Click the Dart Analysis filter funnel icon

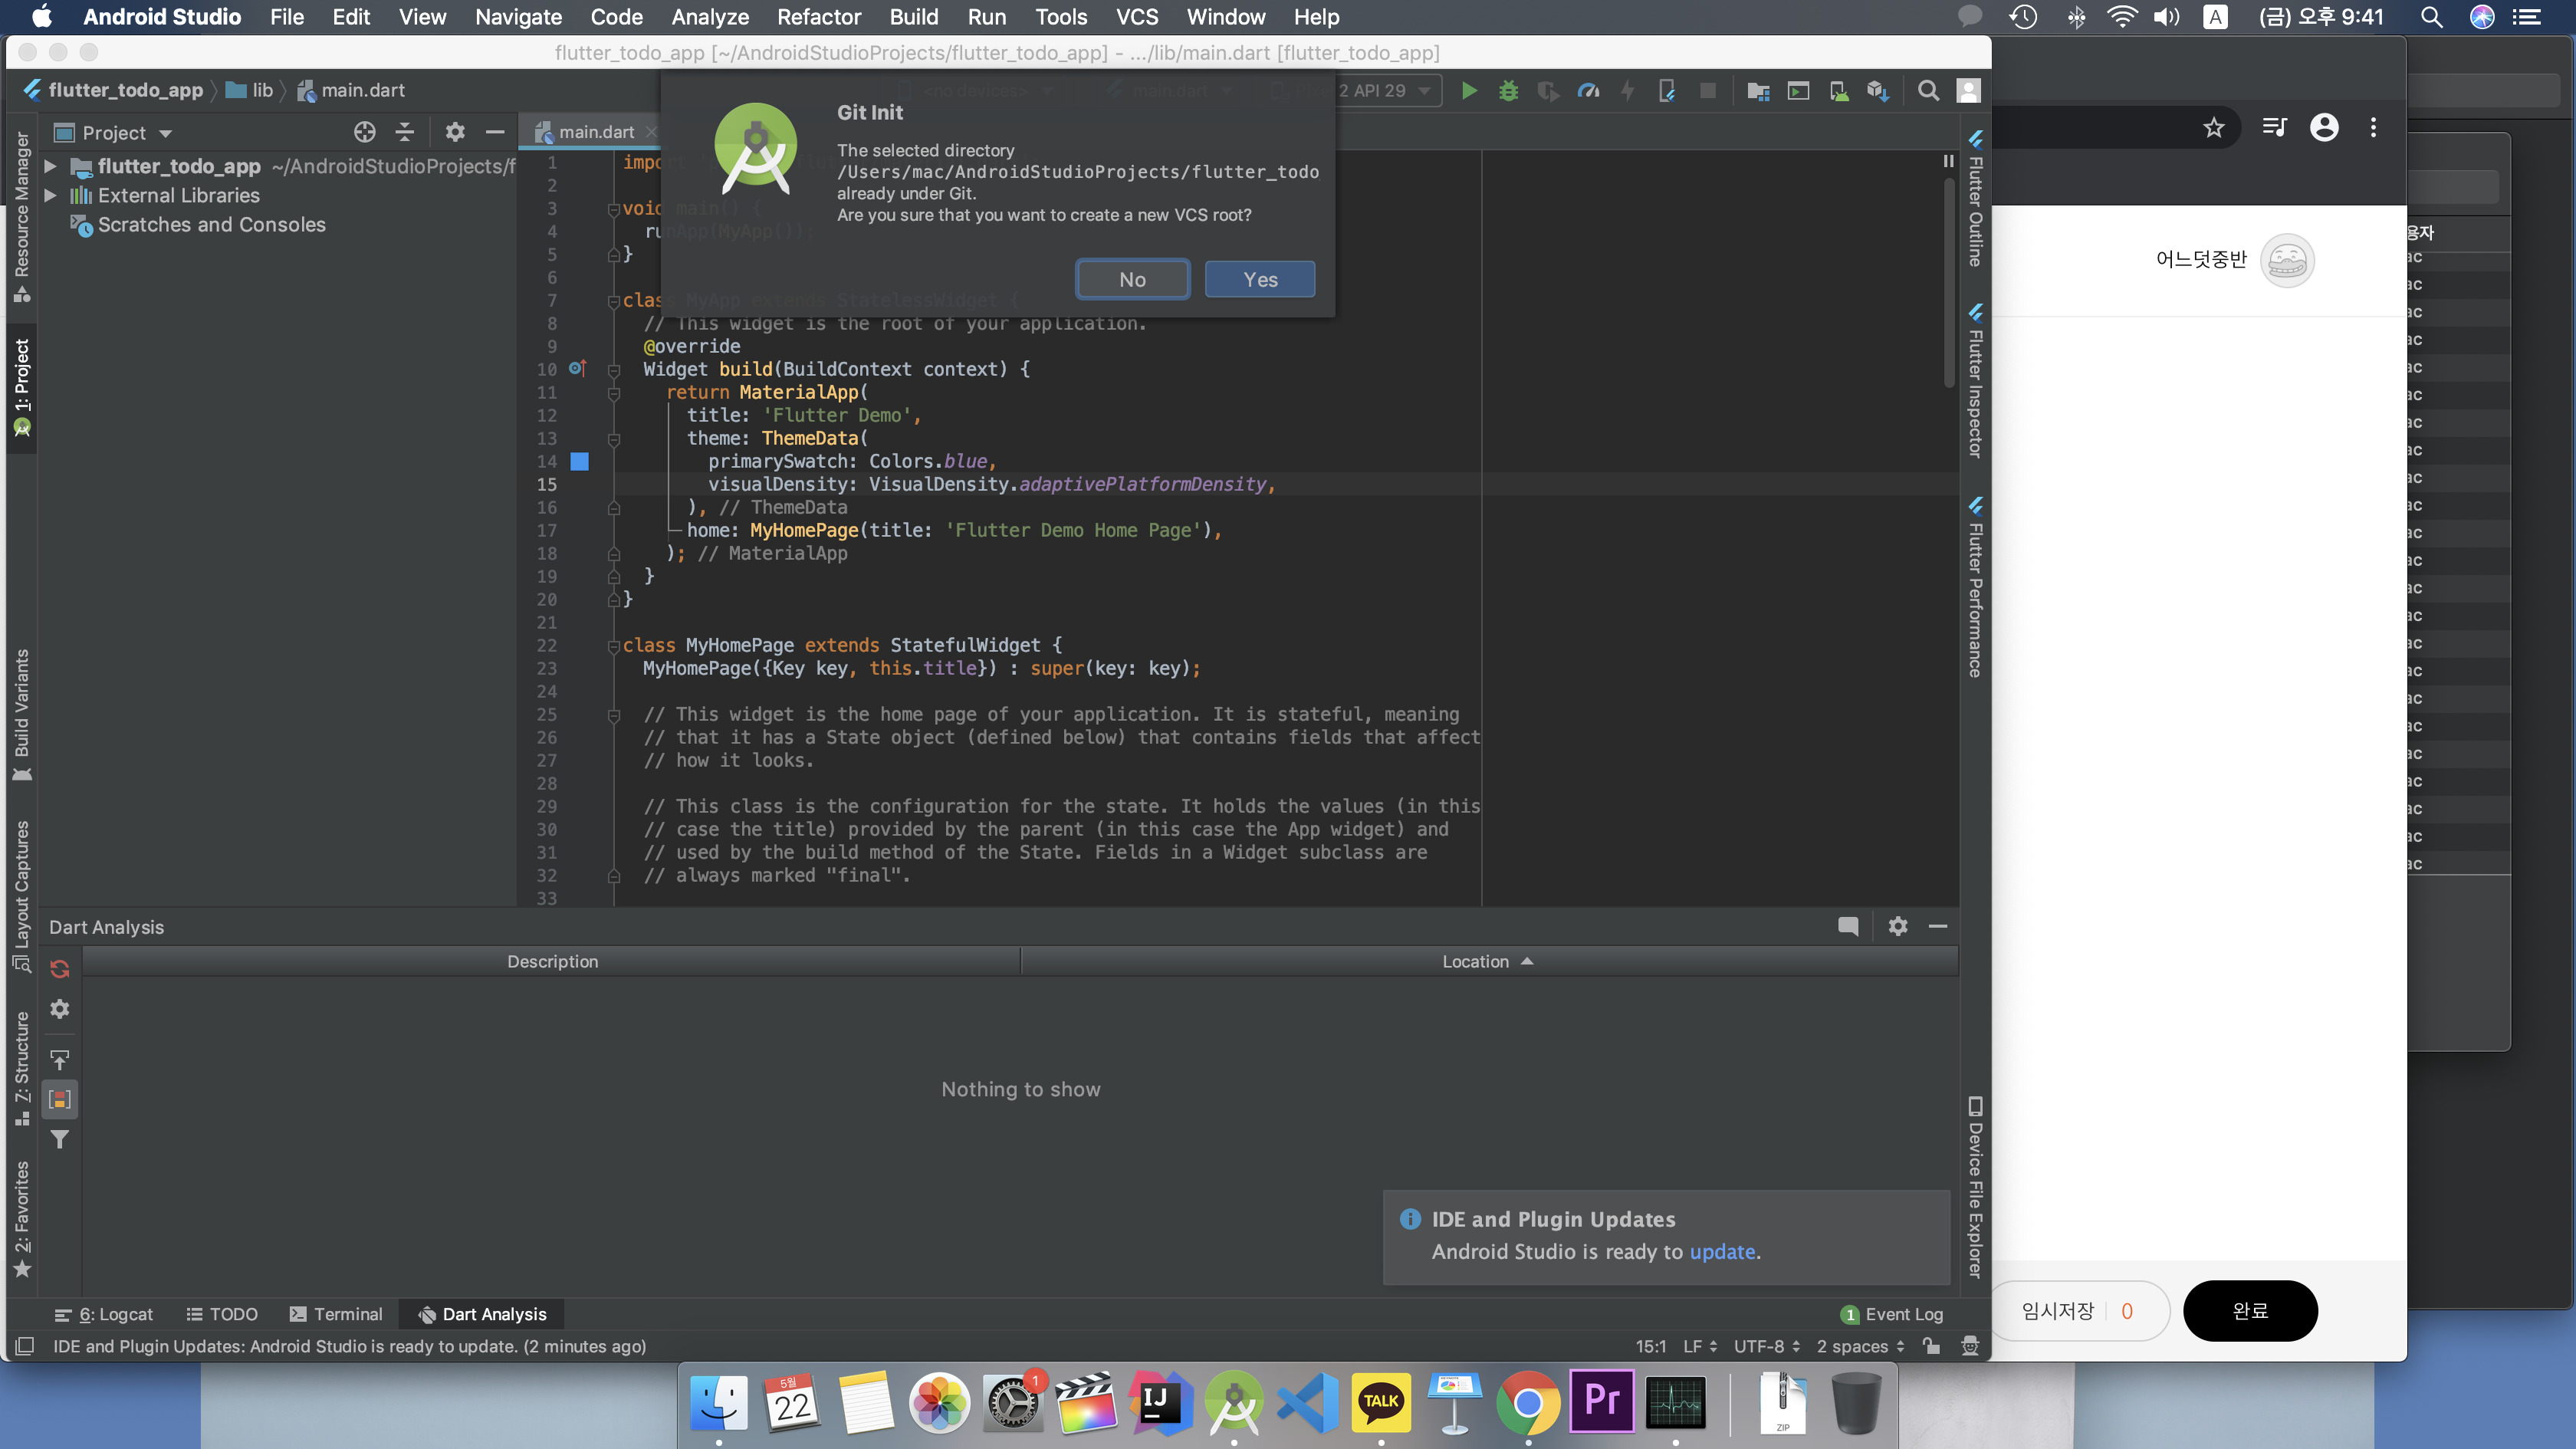pyautogui.click(x=60, y=1140)
